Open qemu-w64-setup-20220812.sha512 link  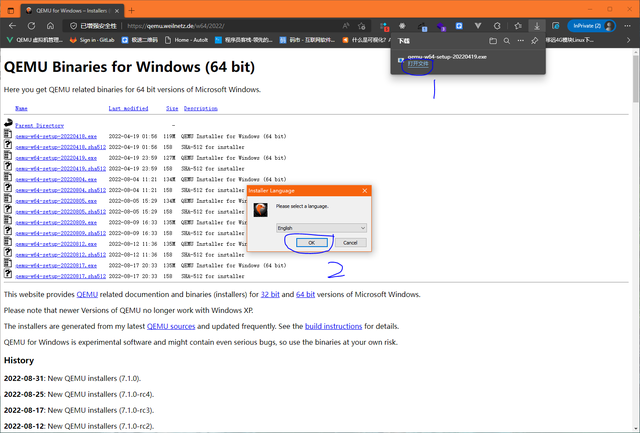60,255
